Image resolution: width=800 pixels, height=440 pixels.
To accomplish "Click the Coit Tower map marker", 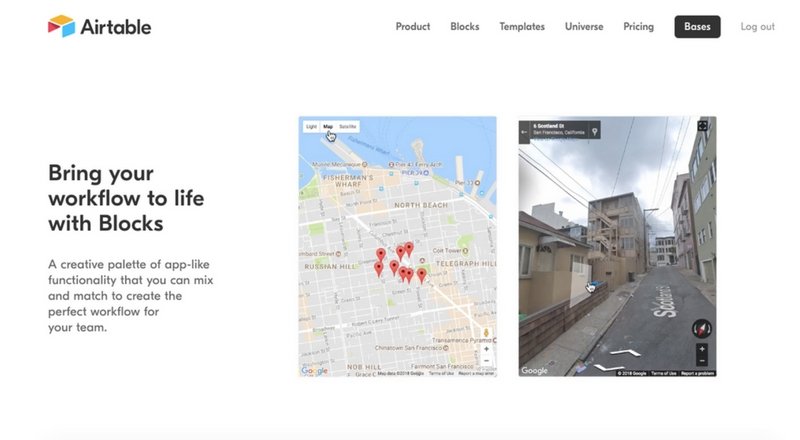I will pos(465,251).
